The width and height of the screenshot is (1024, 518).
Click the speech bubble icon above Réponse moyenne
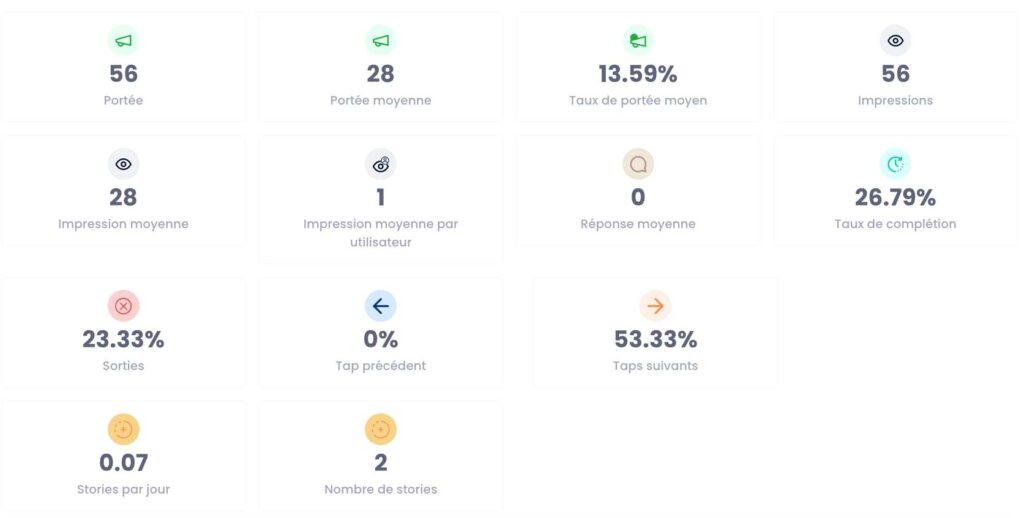click(638, 164)
